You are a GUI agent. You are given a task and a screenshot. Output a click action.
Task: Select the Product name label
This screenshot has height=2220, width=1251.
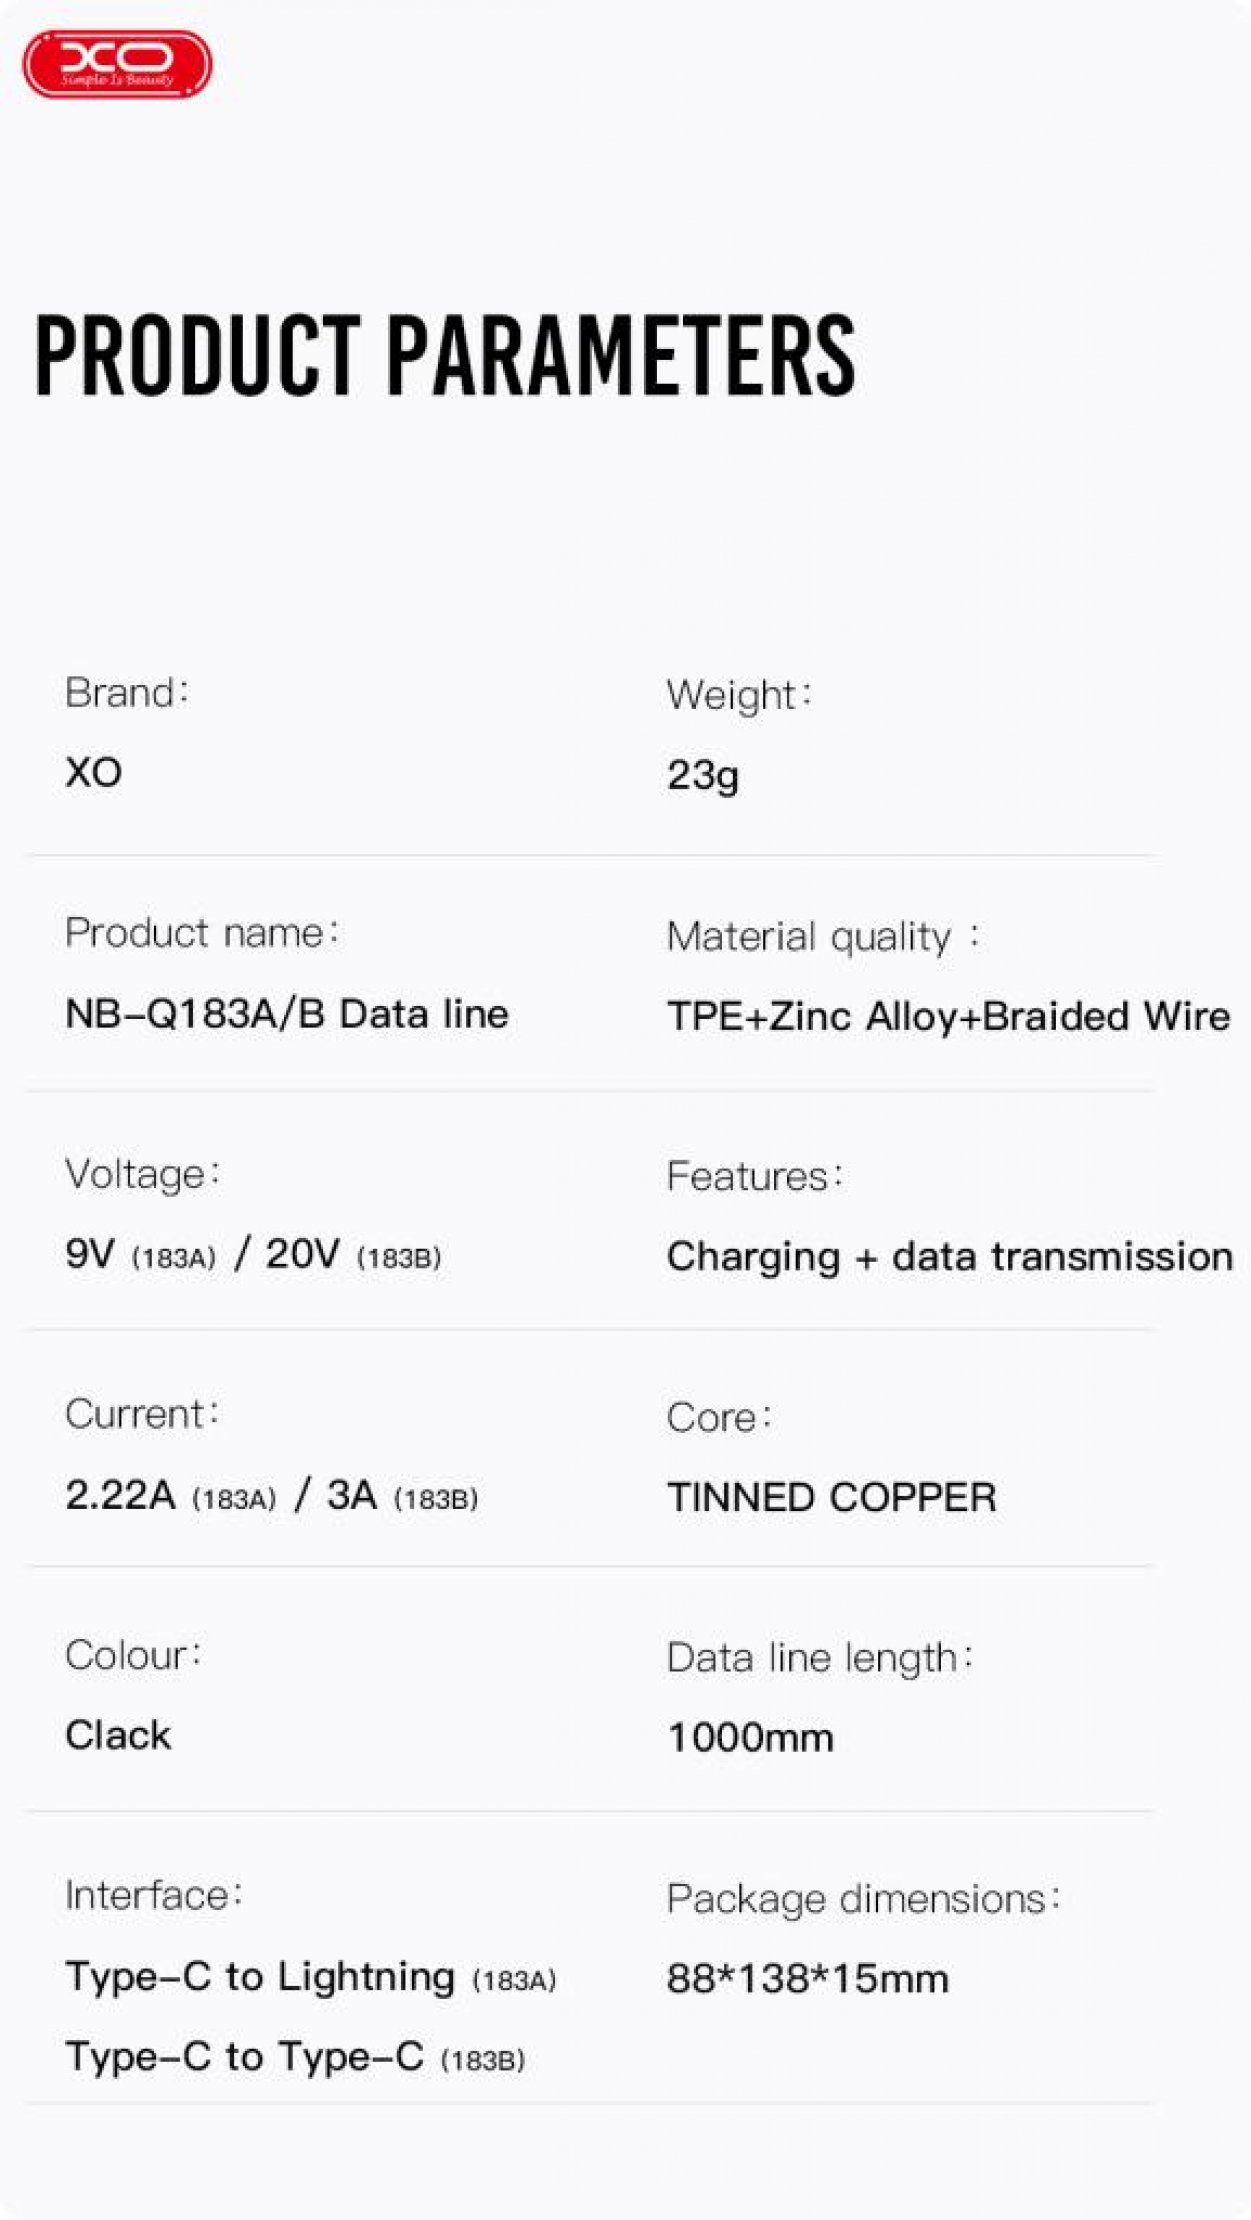[201, 933]
